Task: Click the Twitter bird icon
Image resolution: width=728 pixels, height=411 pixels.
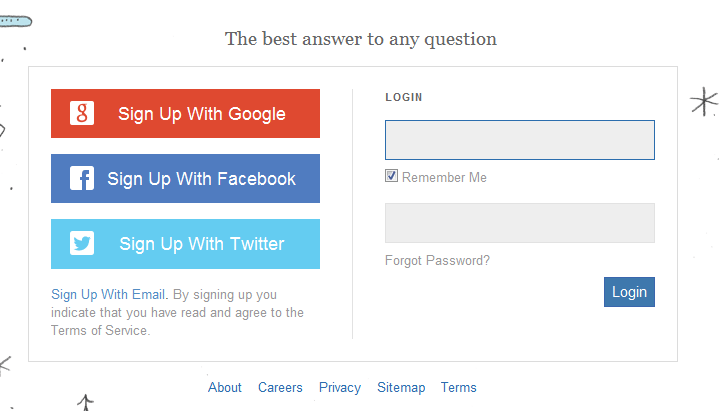Action: coord(82,244)
